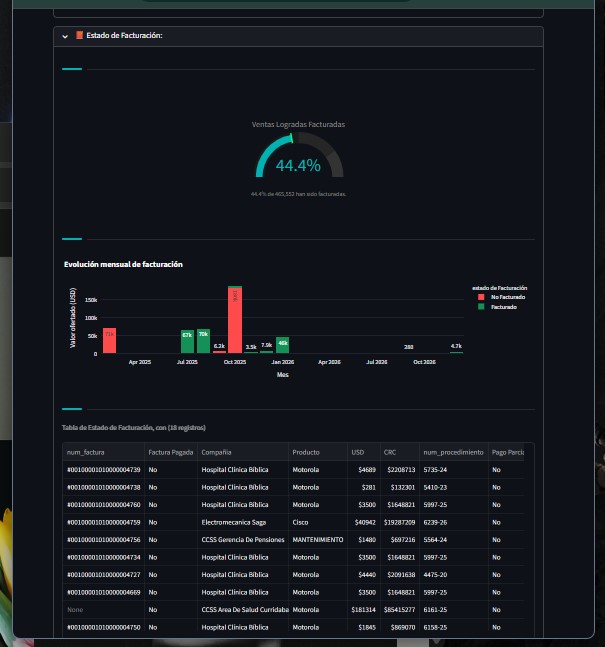Viewport: 605px width, 647px height.
Task: Collapse the Estado de Facturación expander chevron
Action: 65,36
